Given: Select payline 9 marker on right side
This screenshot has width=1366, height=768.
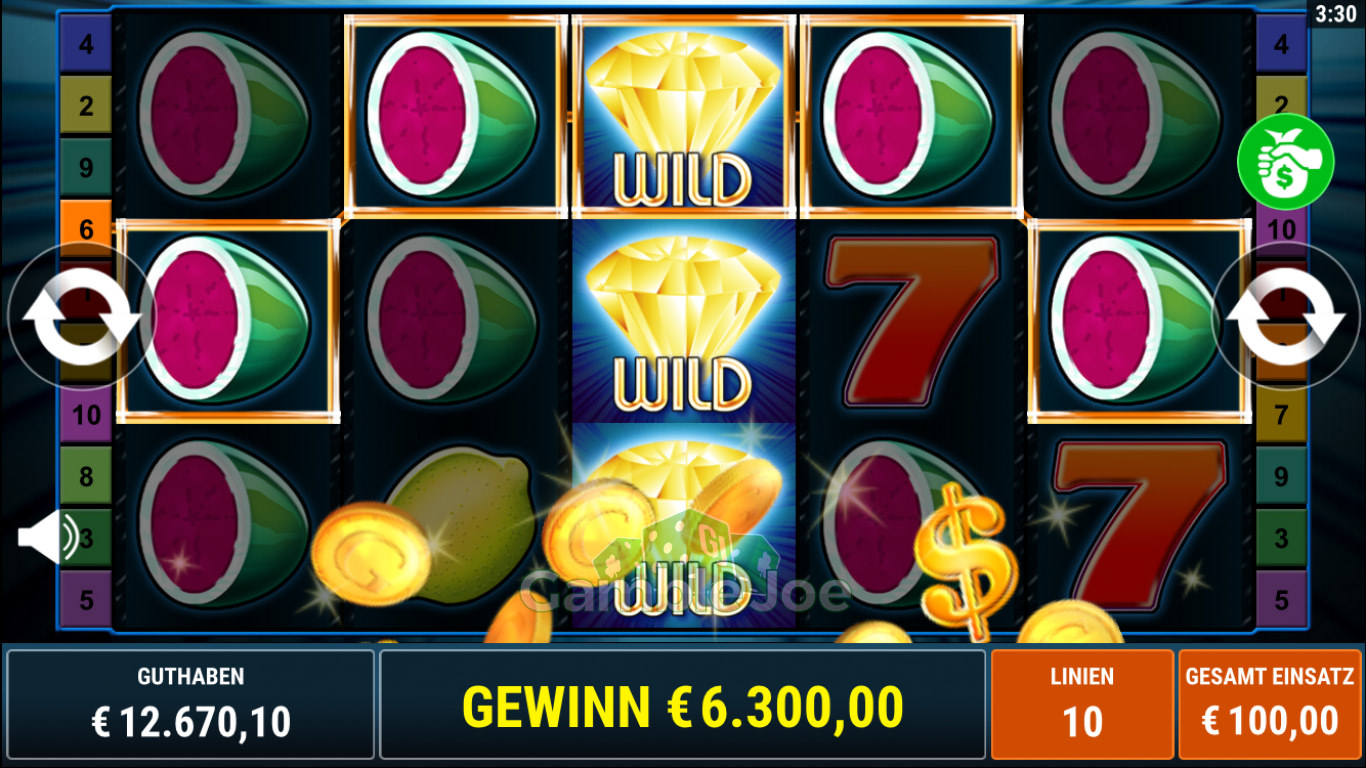Looking at the screenshot, I should [x=1281, y=477].
